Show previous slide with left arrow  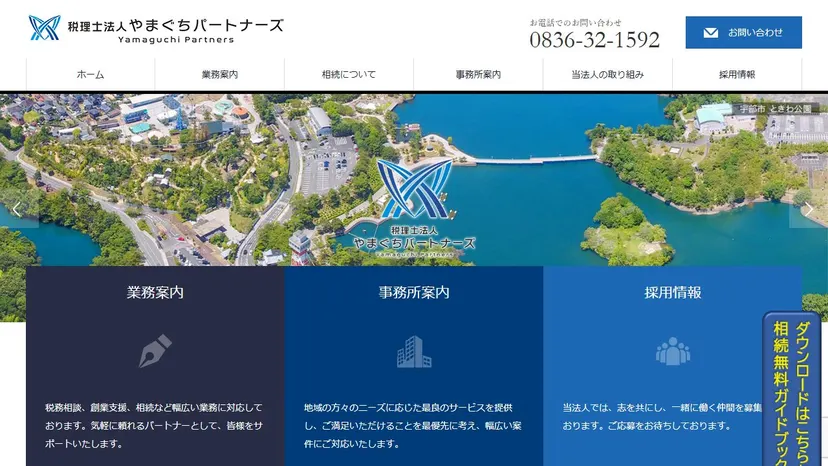pos(17,209)
